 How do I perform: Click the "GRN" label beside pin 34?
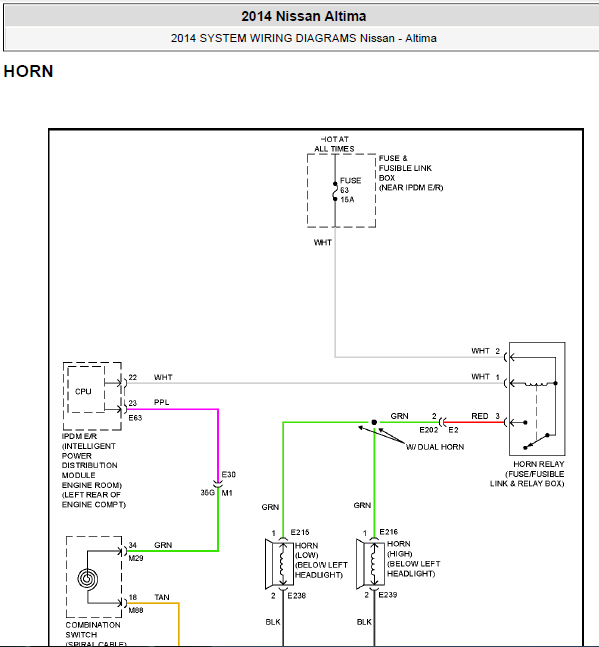coord(163,545)
